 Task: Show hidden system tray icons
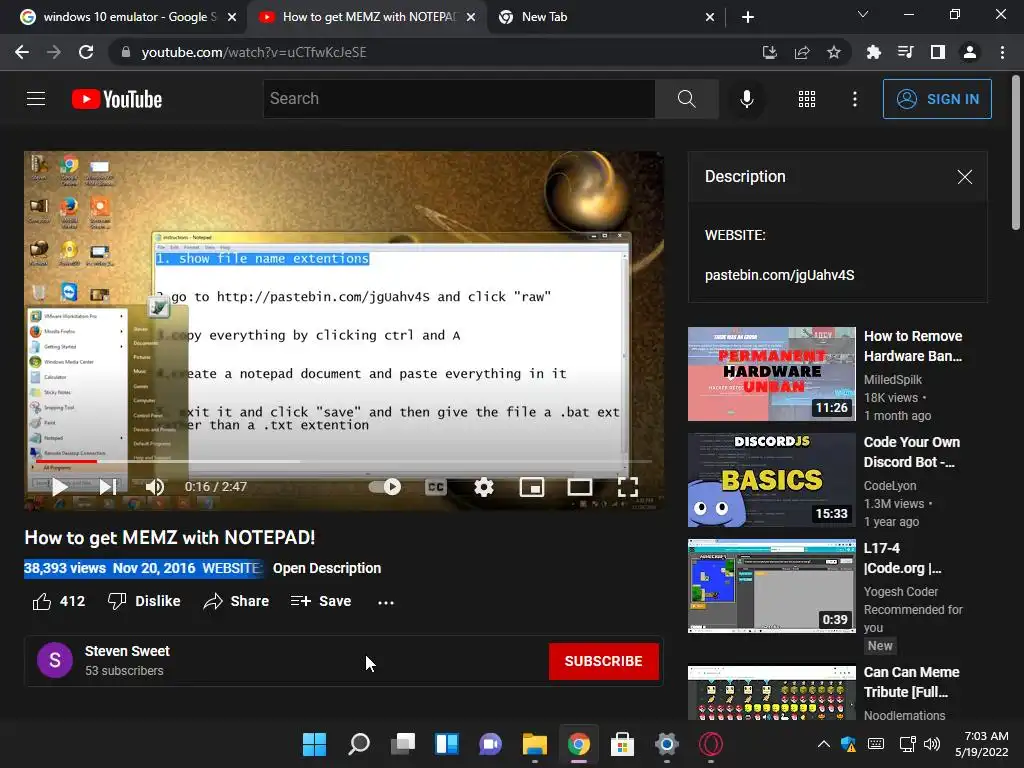coord(824,744)
